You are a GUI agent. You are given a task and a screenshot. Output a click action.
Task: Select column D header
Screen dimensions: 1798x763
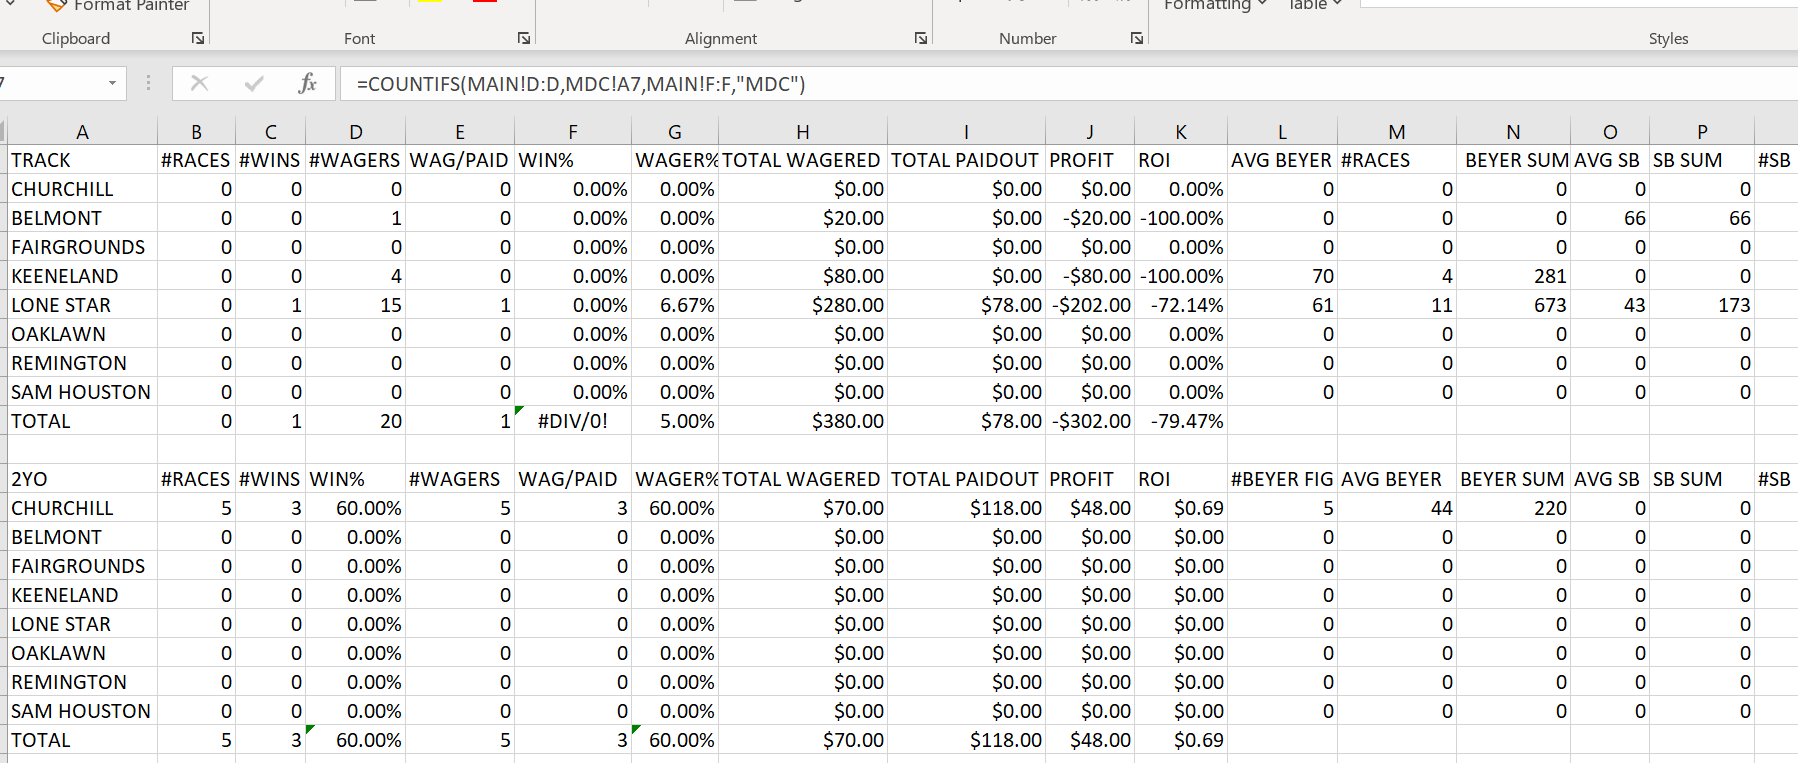(355, 132)
